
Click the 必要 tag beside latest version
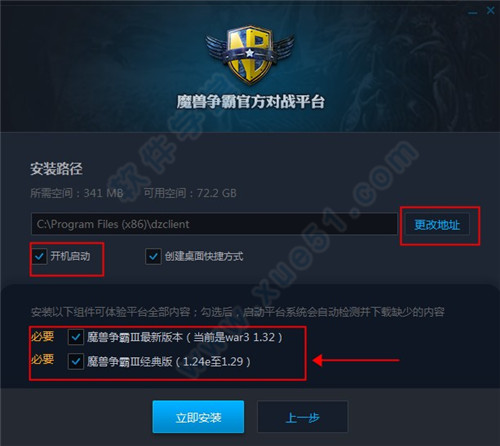coord(42,336)
